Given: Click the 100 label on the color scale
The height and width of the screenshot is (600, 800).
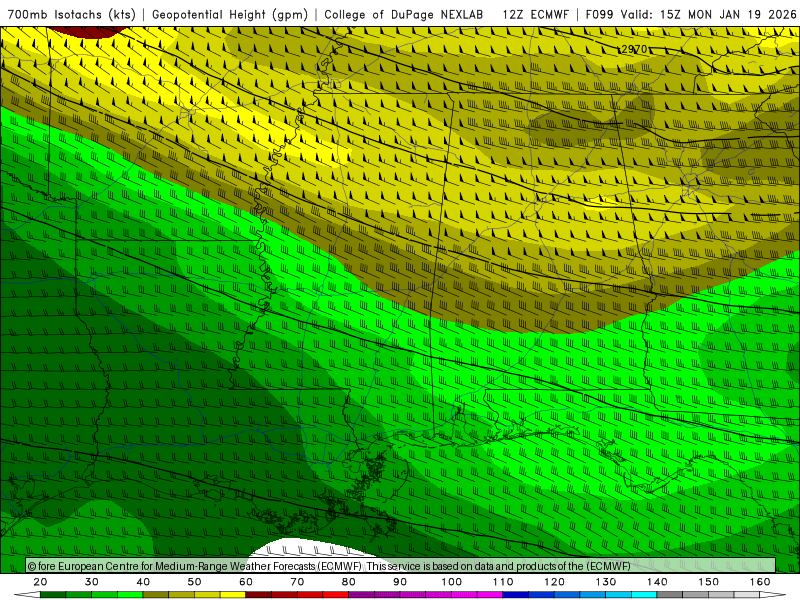Looking at the screenshot, I should (x=452, y=582).
